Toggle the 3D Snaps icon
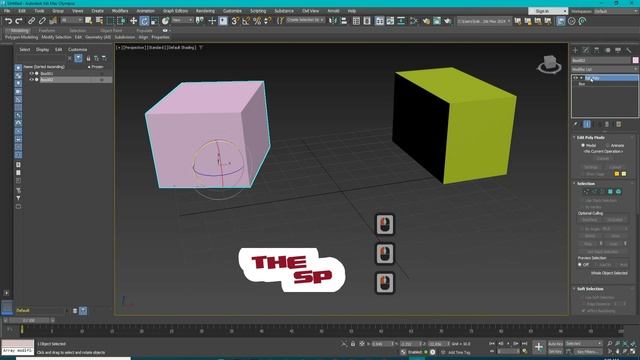Image resolution: width=640 pixels, height=360 pixels. click(235, 21)
